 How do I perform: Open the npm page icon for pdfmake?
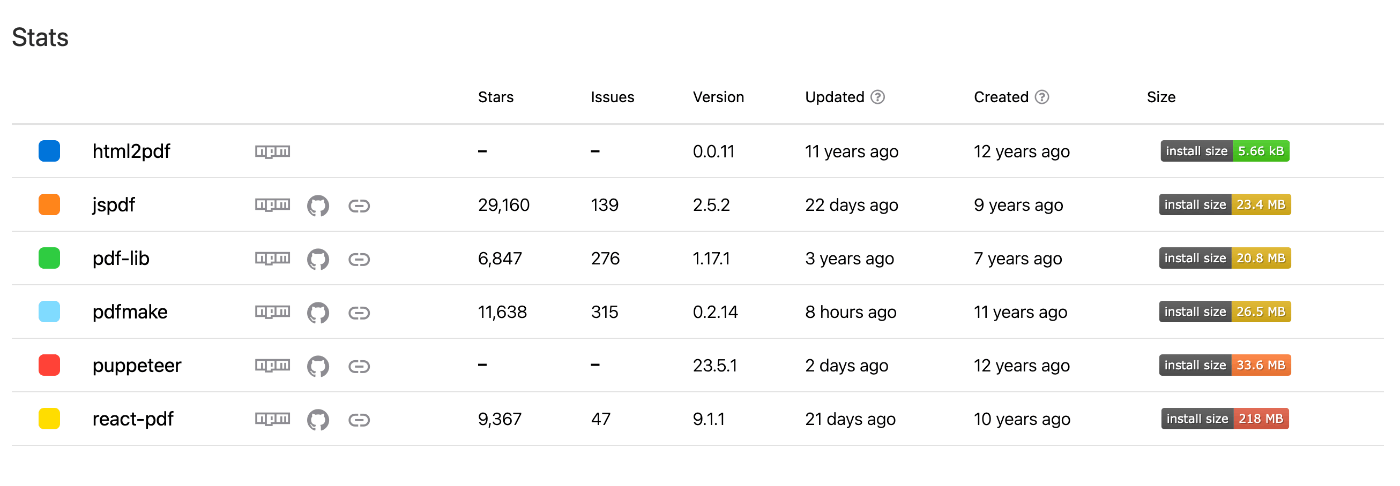point(272,312)
